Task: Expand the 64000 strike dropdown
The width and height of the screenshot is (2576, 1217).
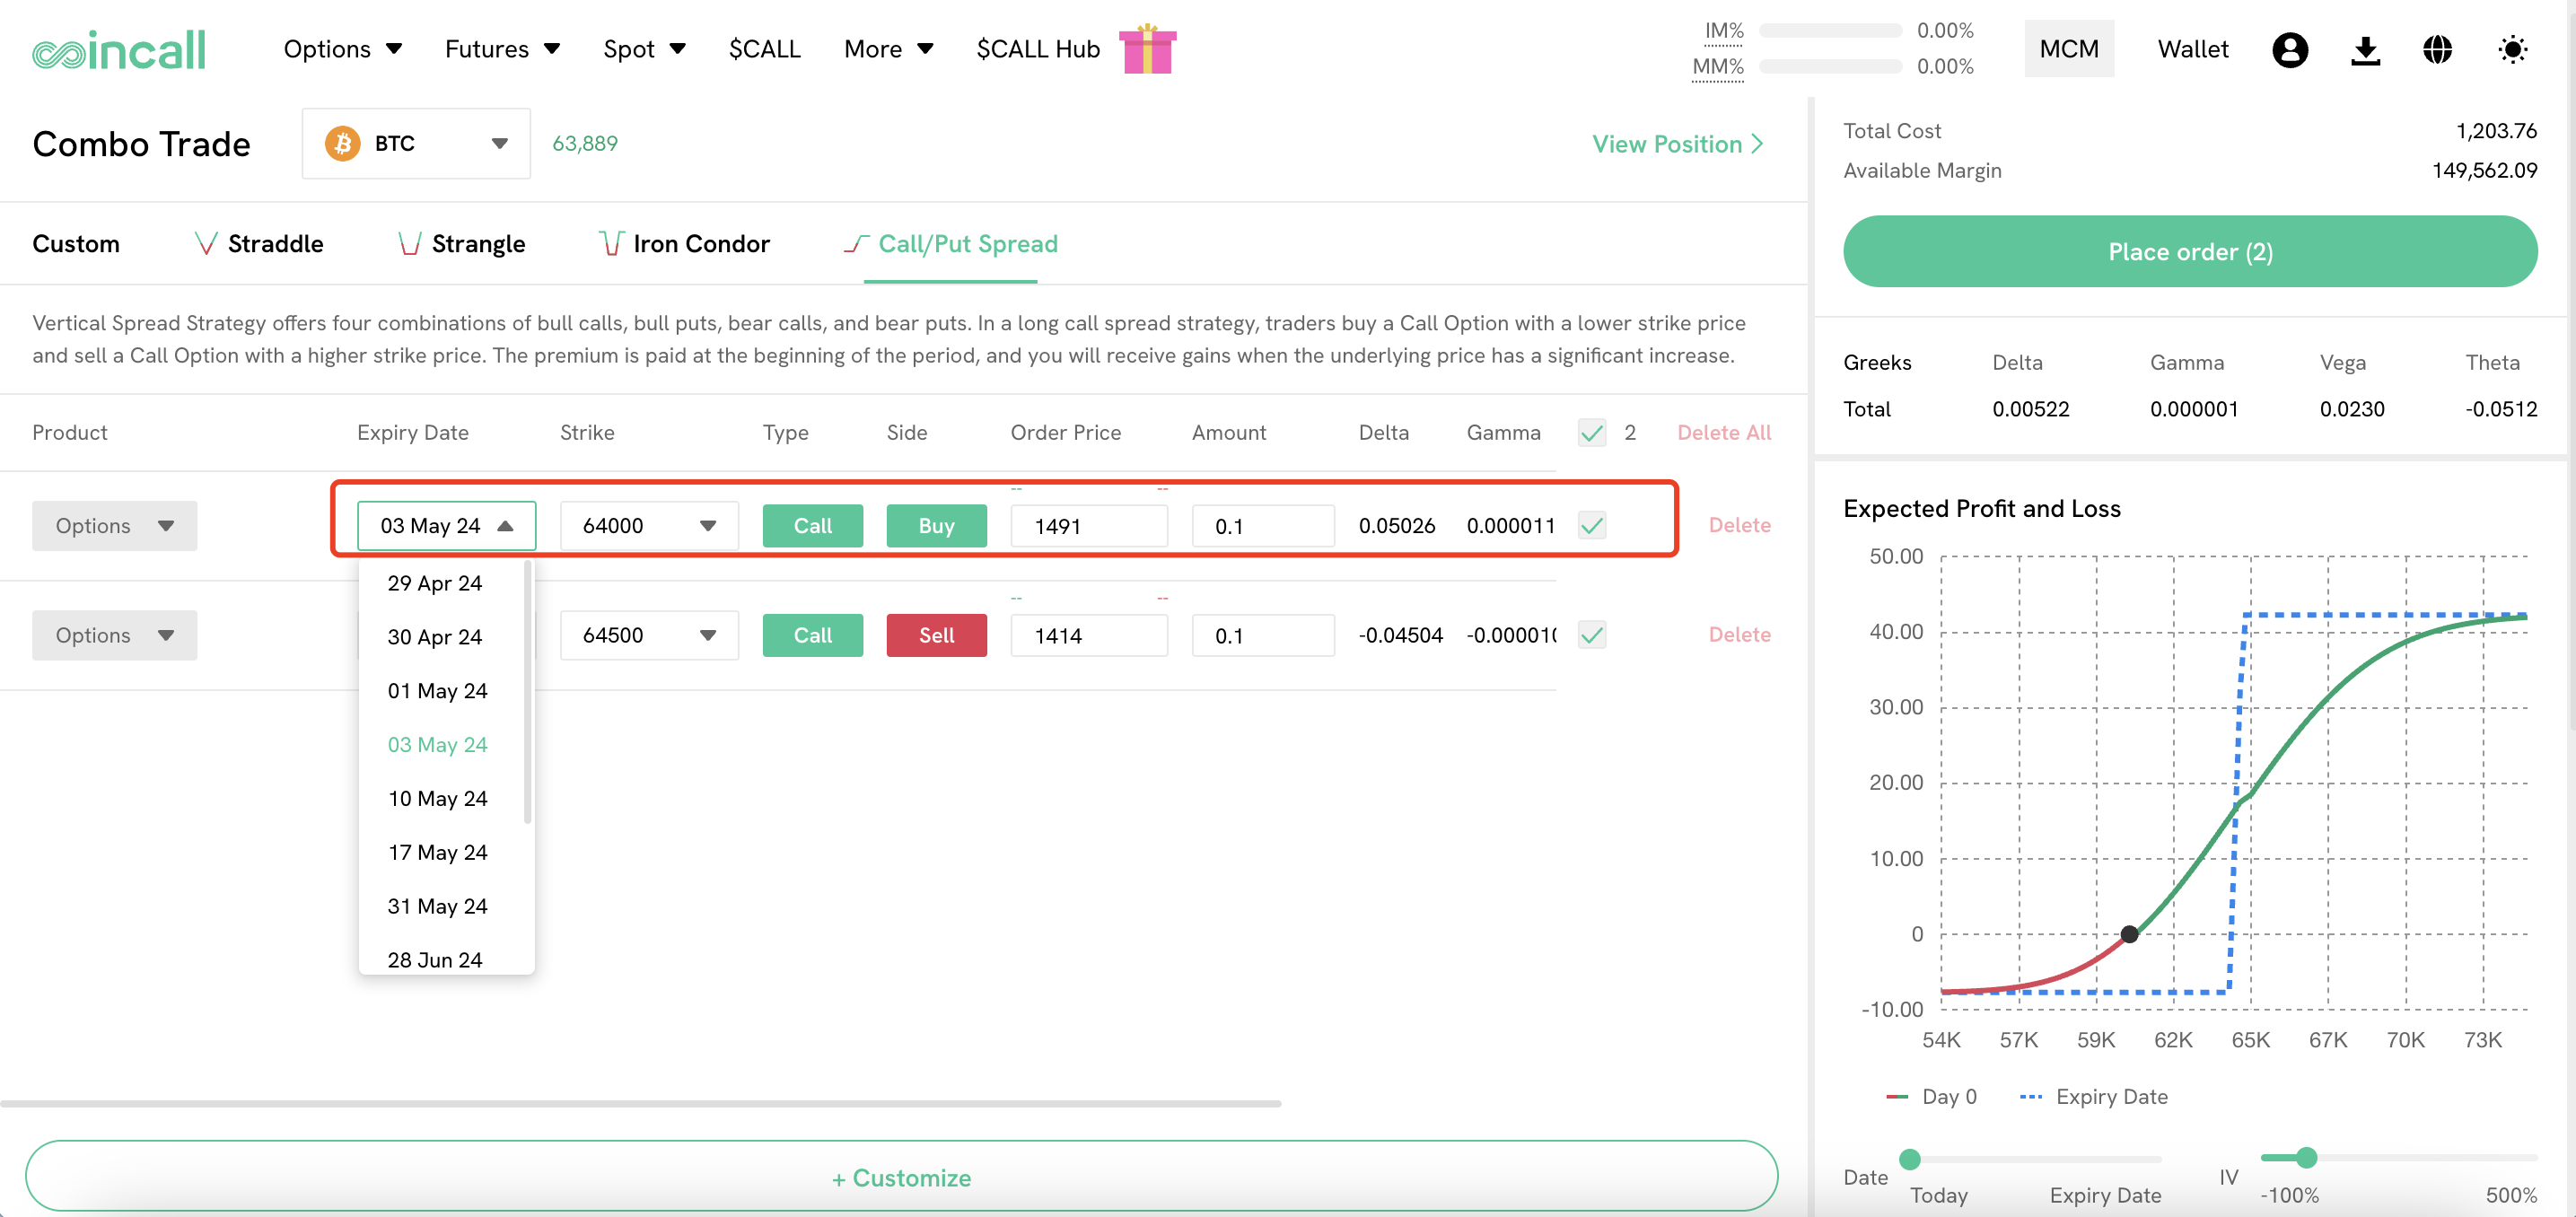Action: point(649,525)
